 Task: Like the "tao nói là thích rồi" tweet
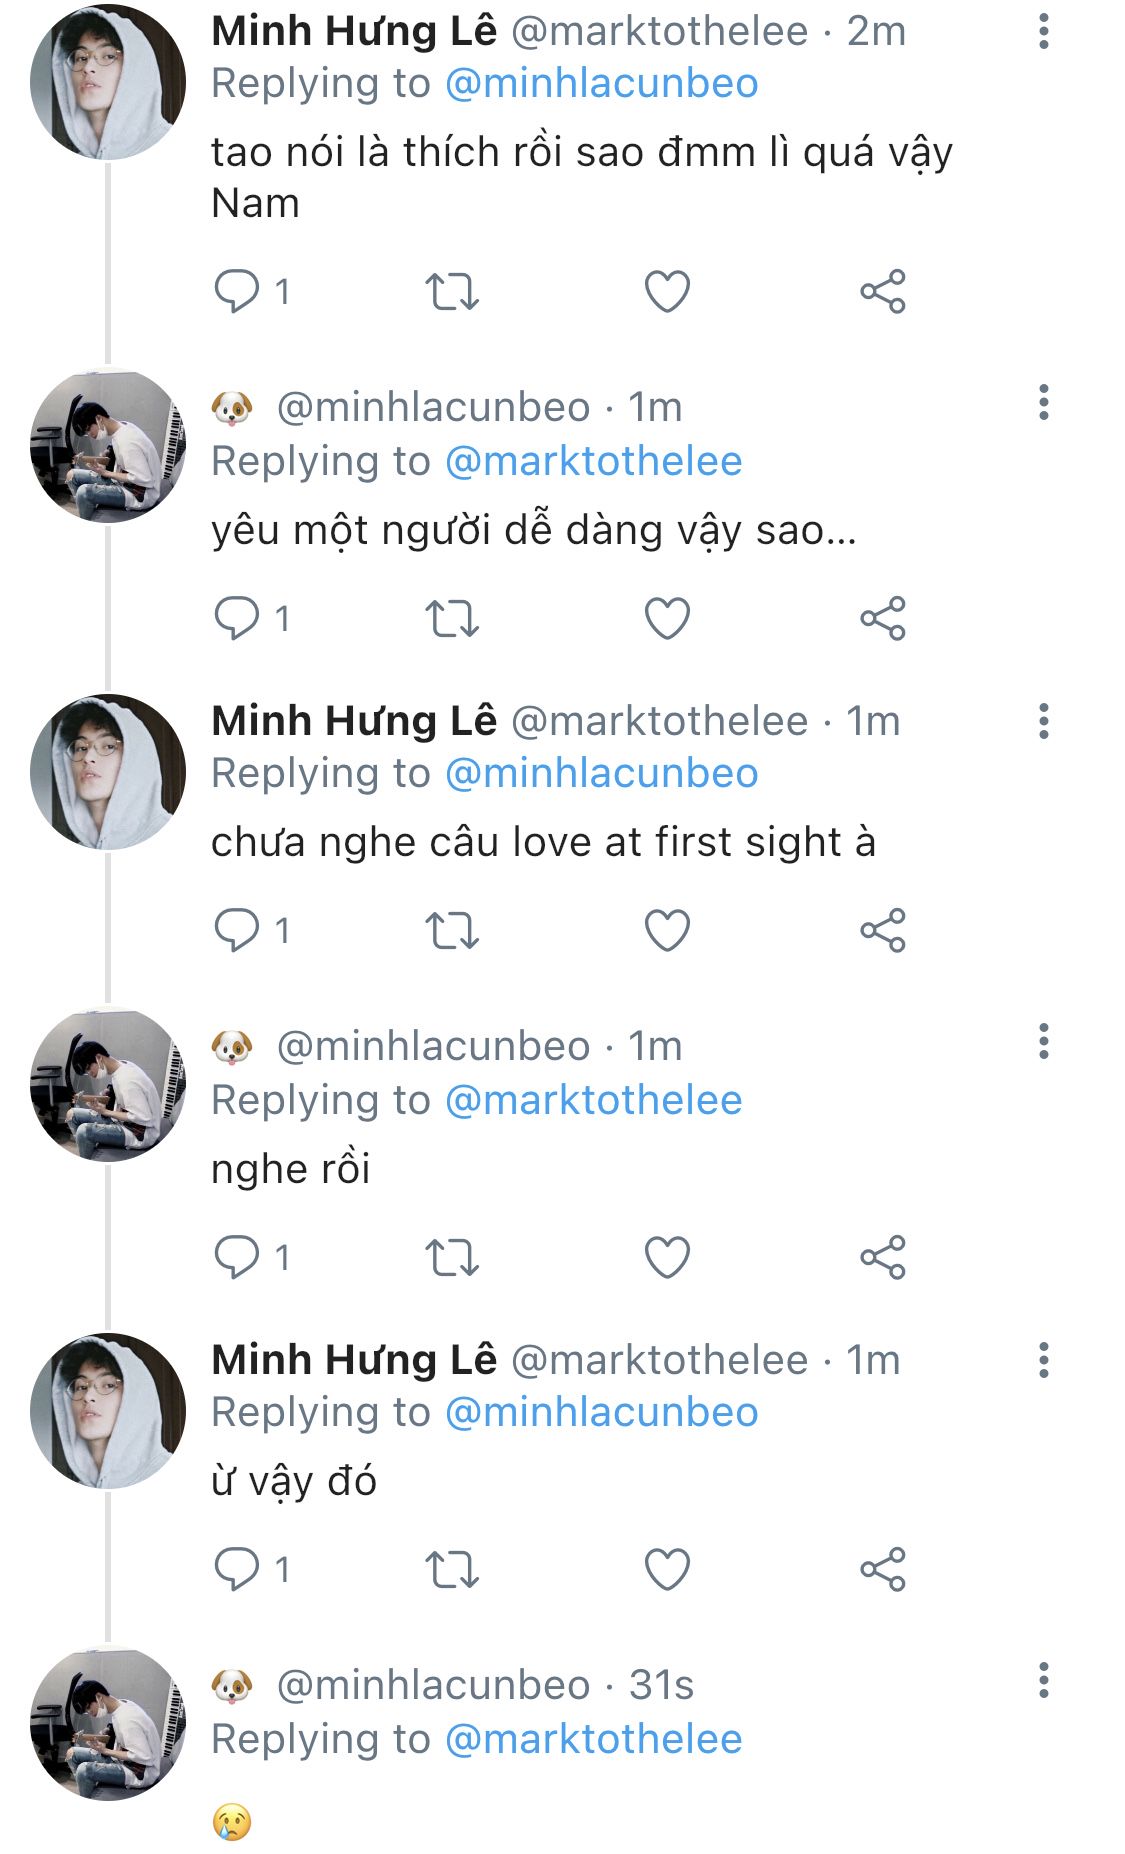coord(667,291)
